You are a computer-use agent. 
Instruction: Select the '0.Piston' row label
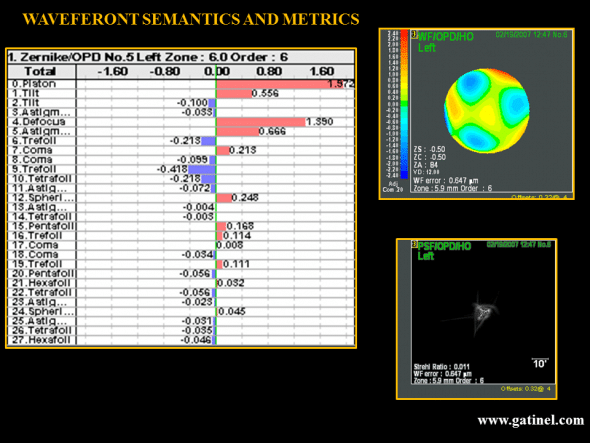[34, 84]
